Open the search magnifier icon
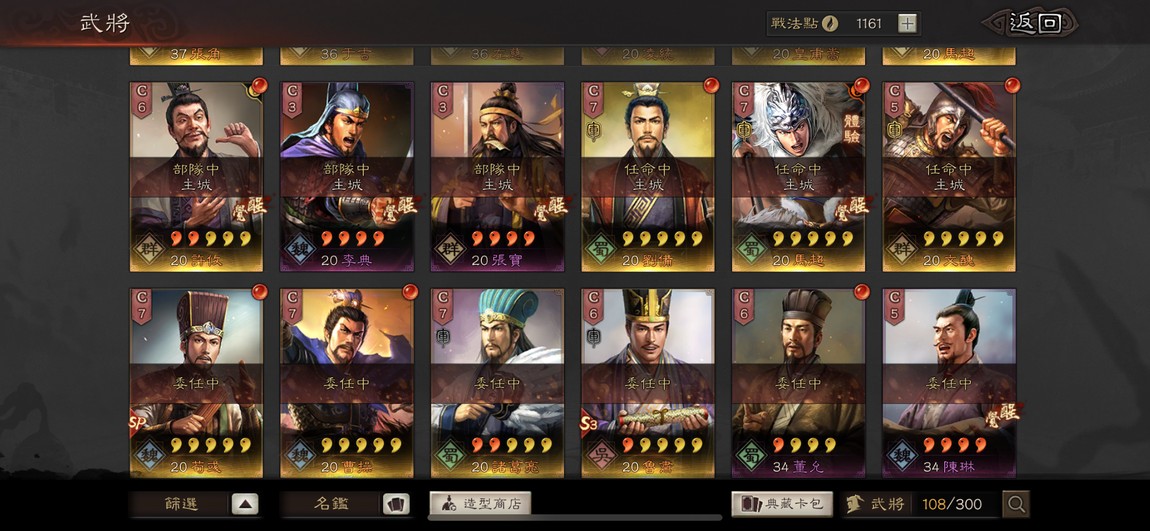1150x531 pixels. (x=1016, y=504)
